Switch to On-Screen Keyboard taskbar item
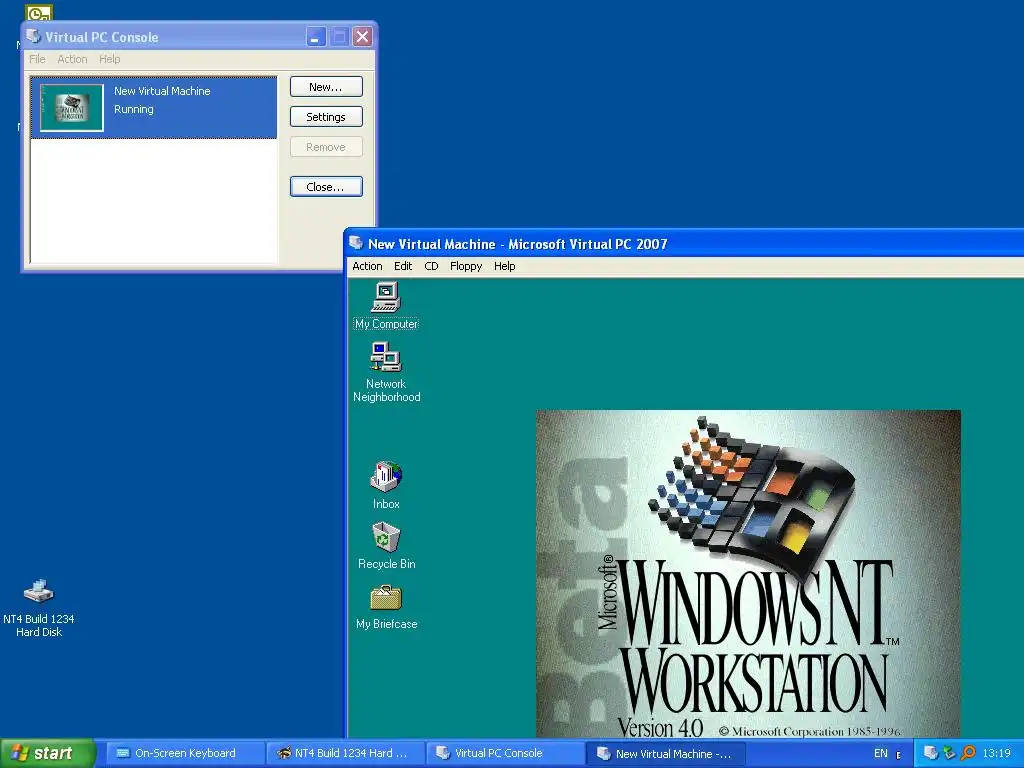Screen dimensions: 1024x768 pos(184,753)
